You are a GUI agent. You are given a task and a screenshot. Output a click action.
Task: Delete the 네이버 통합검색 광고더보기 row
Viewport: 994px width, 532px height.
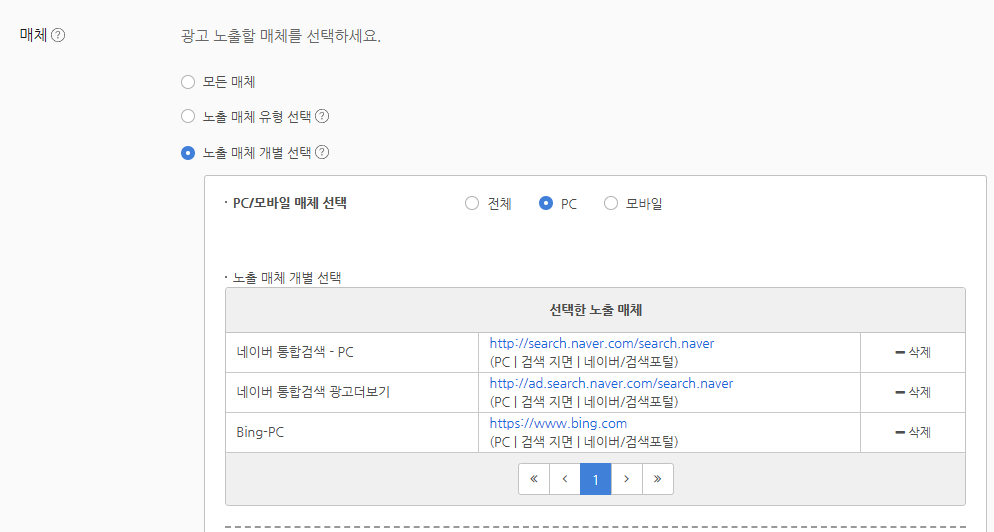(913, 392)
